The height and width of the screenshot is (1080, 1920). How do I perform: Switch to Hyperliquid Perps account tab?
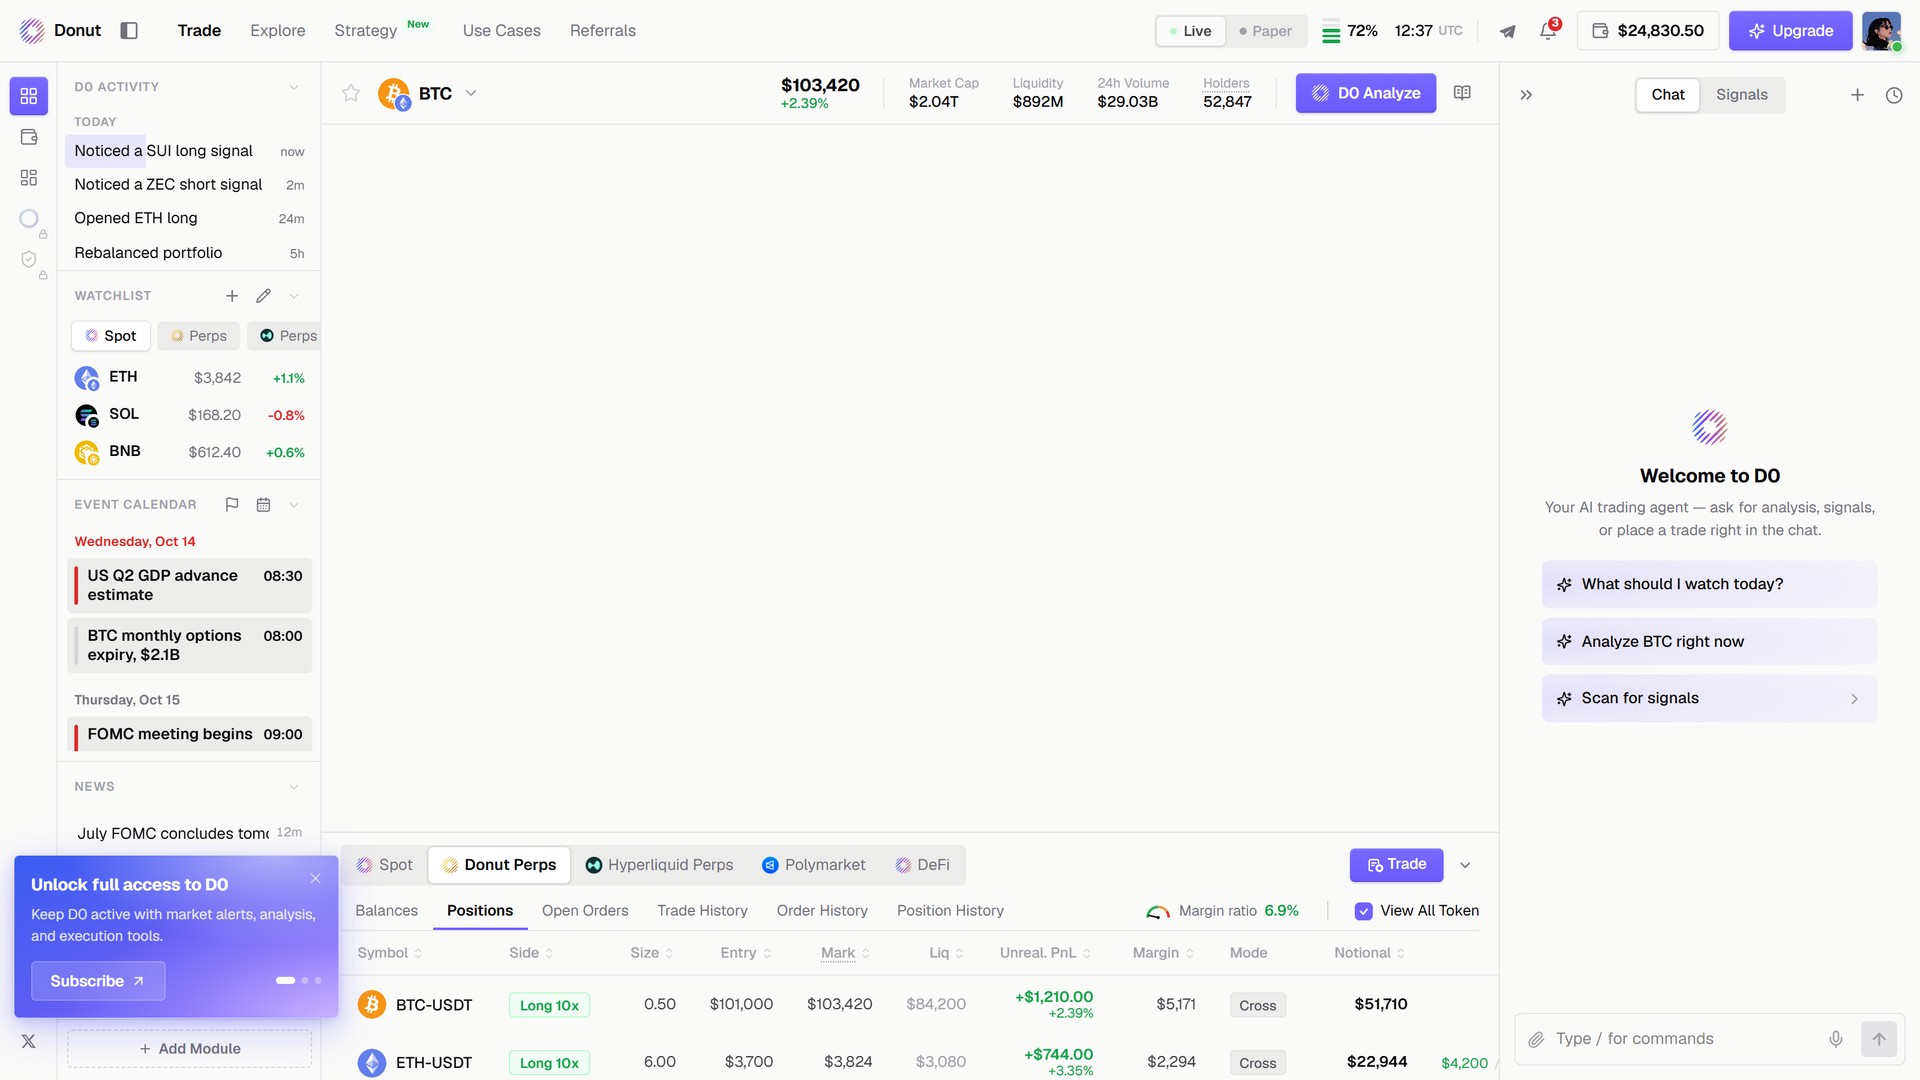tap(659, 865)
